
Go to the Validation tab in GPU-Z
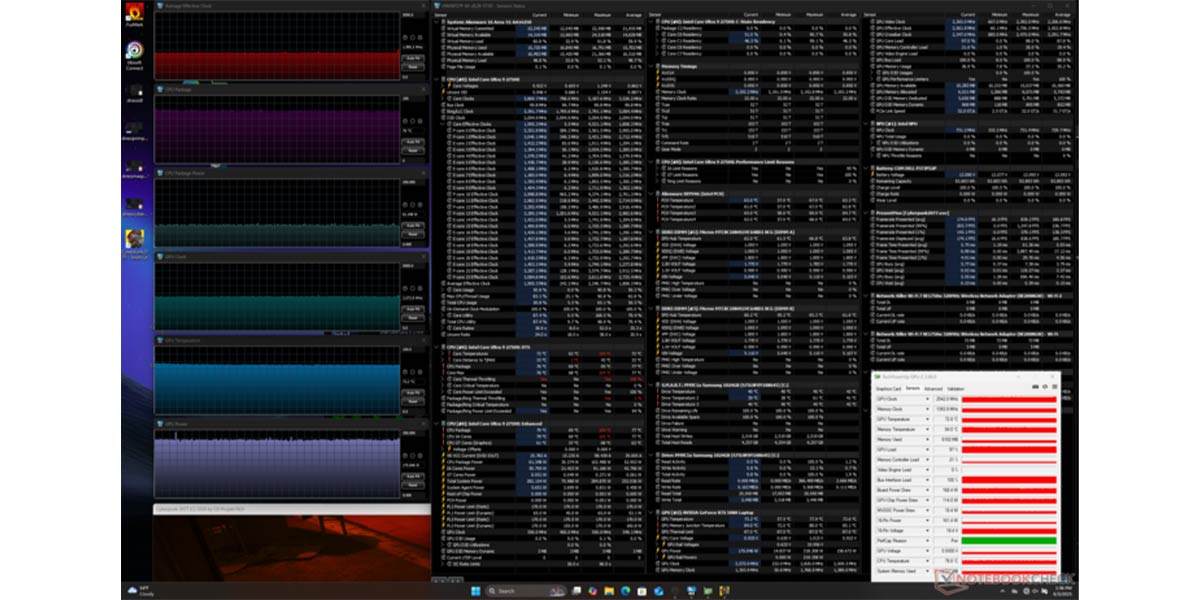coord(955,388)
